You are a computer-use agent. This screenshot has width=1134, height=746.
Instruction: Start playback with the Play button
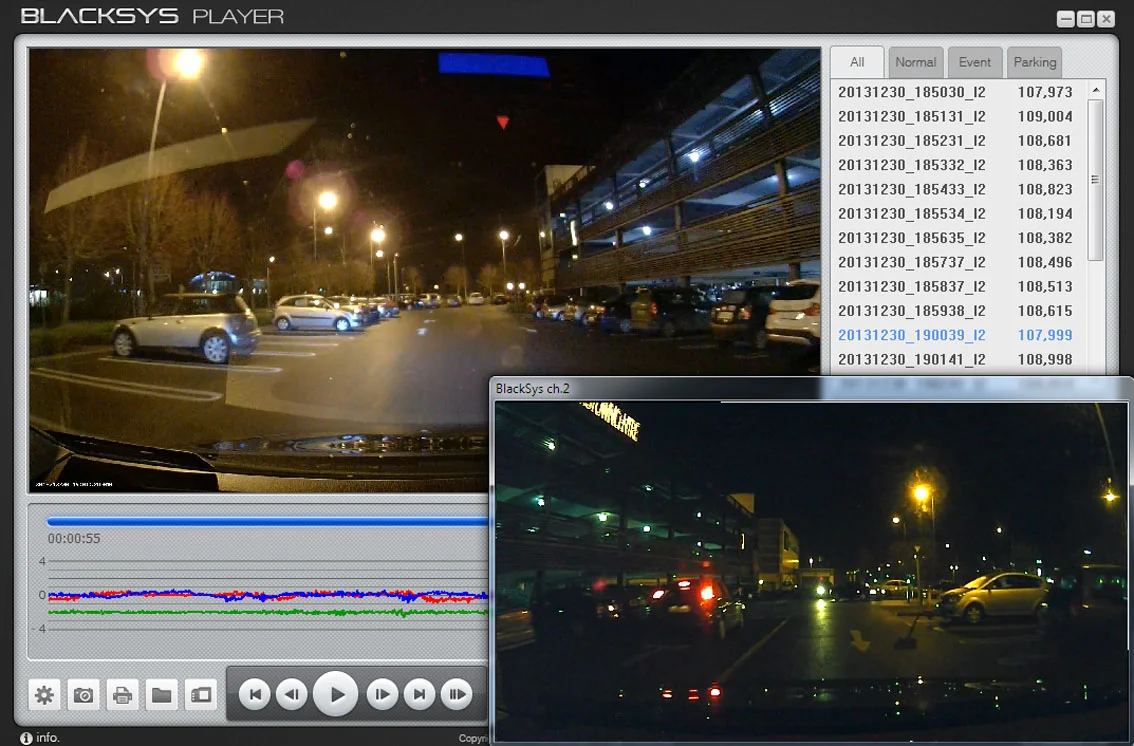tap(336, 694)
